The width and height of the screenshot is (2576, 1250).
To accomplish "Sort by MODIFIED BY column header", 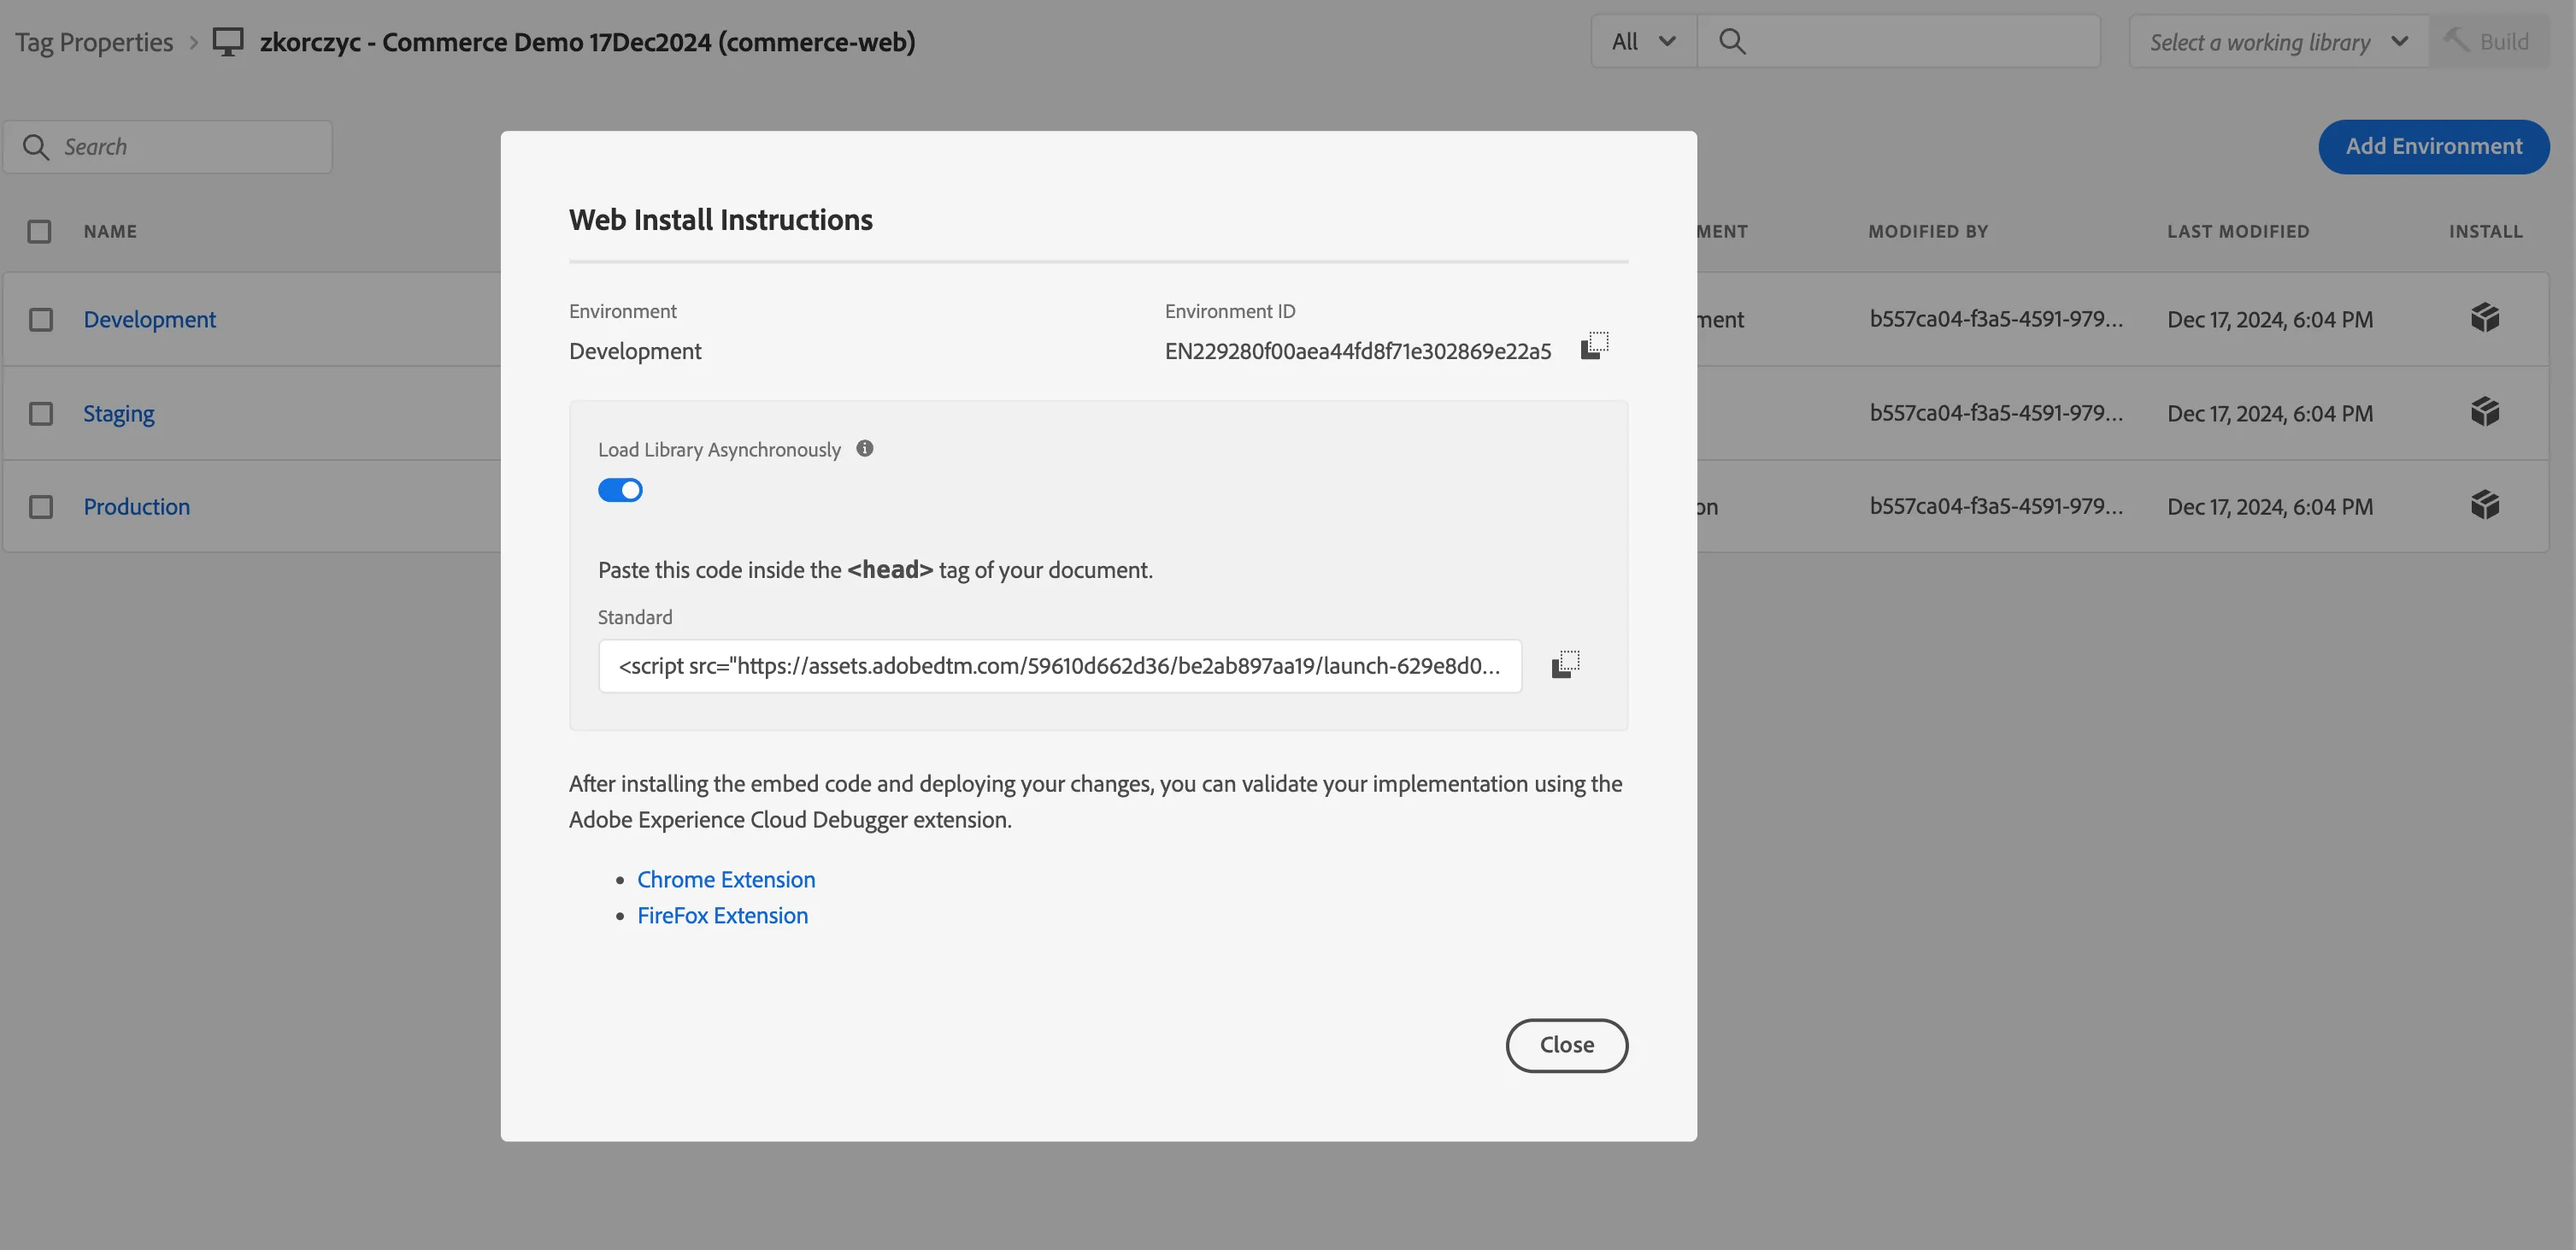I will point(1927,231).
